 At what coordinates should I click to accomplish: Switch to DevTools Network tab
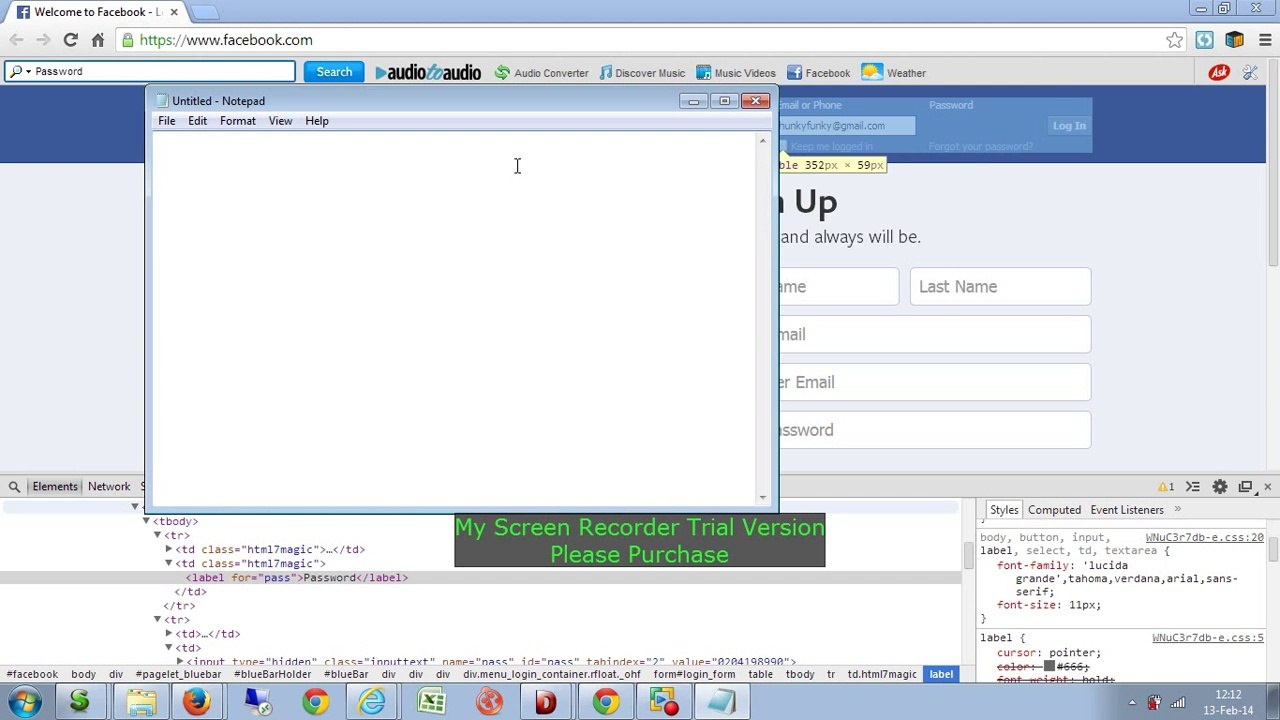click(109, 487)
